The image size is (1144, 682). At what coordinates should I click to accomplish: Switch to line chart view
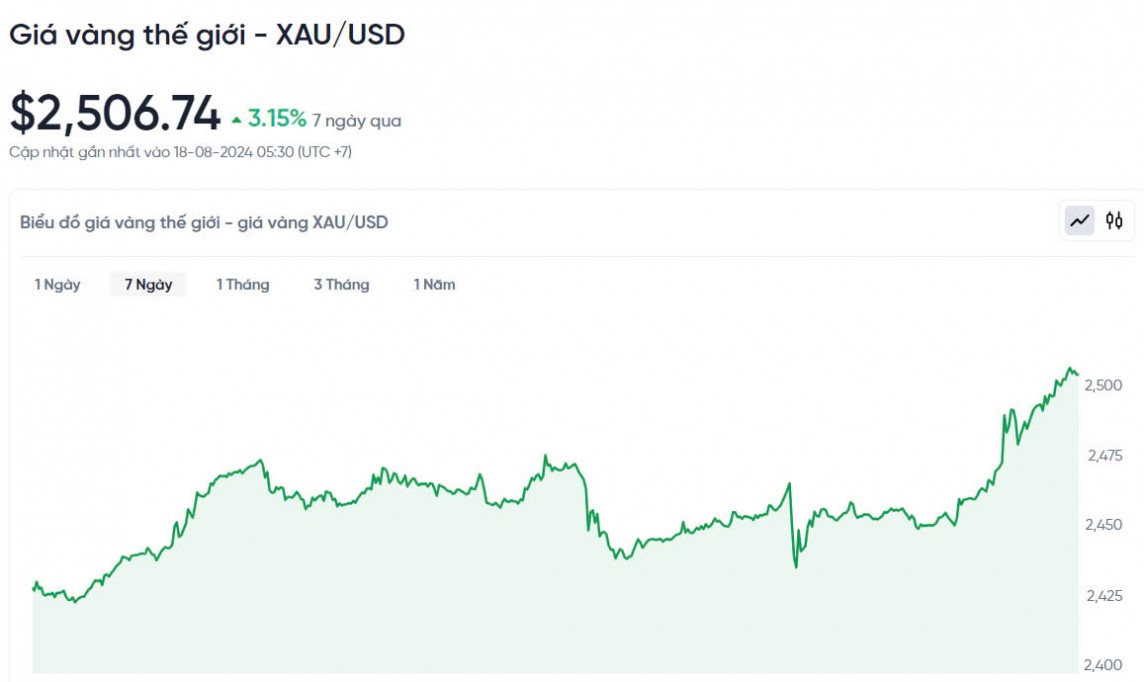1080,221
